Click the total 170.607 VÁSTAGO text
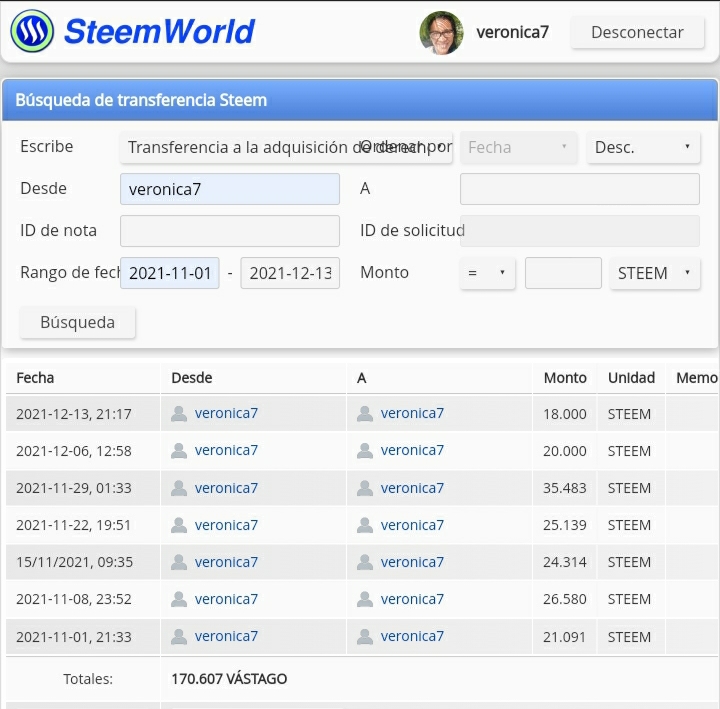The height and width of the screenshot is (709, 720). click(x=229, y=679)
